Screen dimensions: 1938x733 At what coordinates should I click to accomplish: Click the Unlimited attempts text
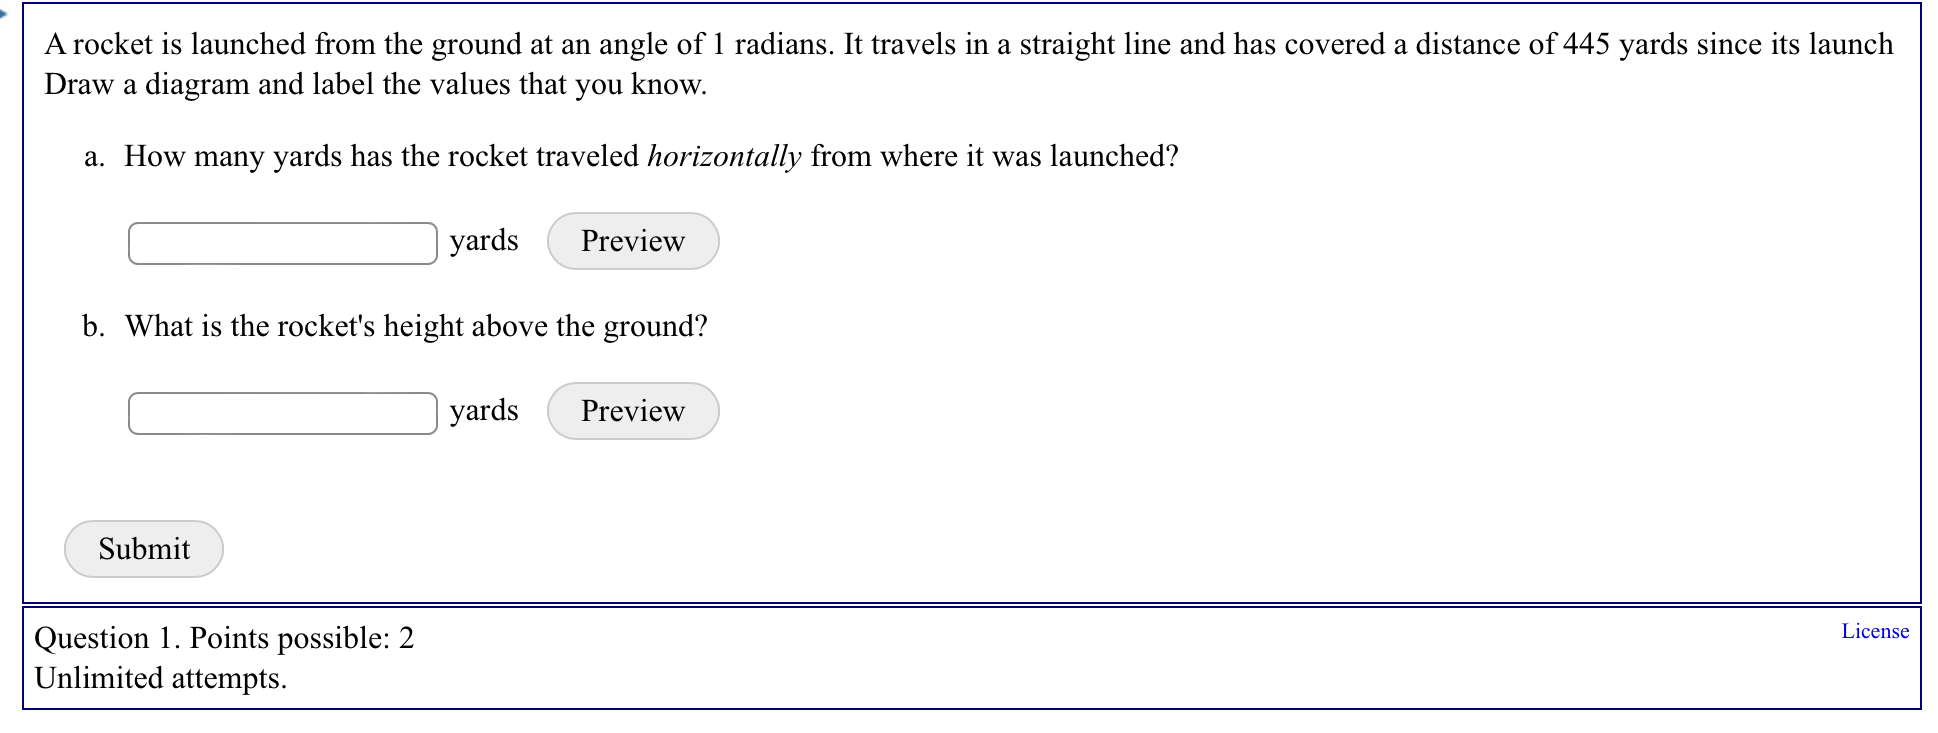(x=161, y=679)
